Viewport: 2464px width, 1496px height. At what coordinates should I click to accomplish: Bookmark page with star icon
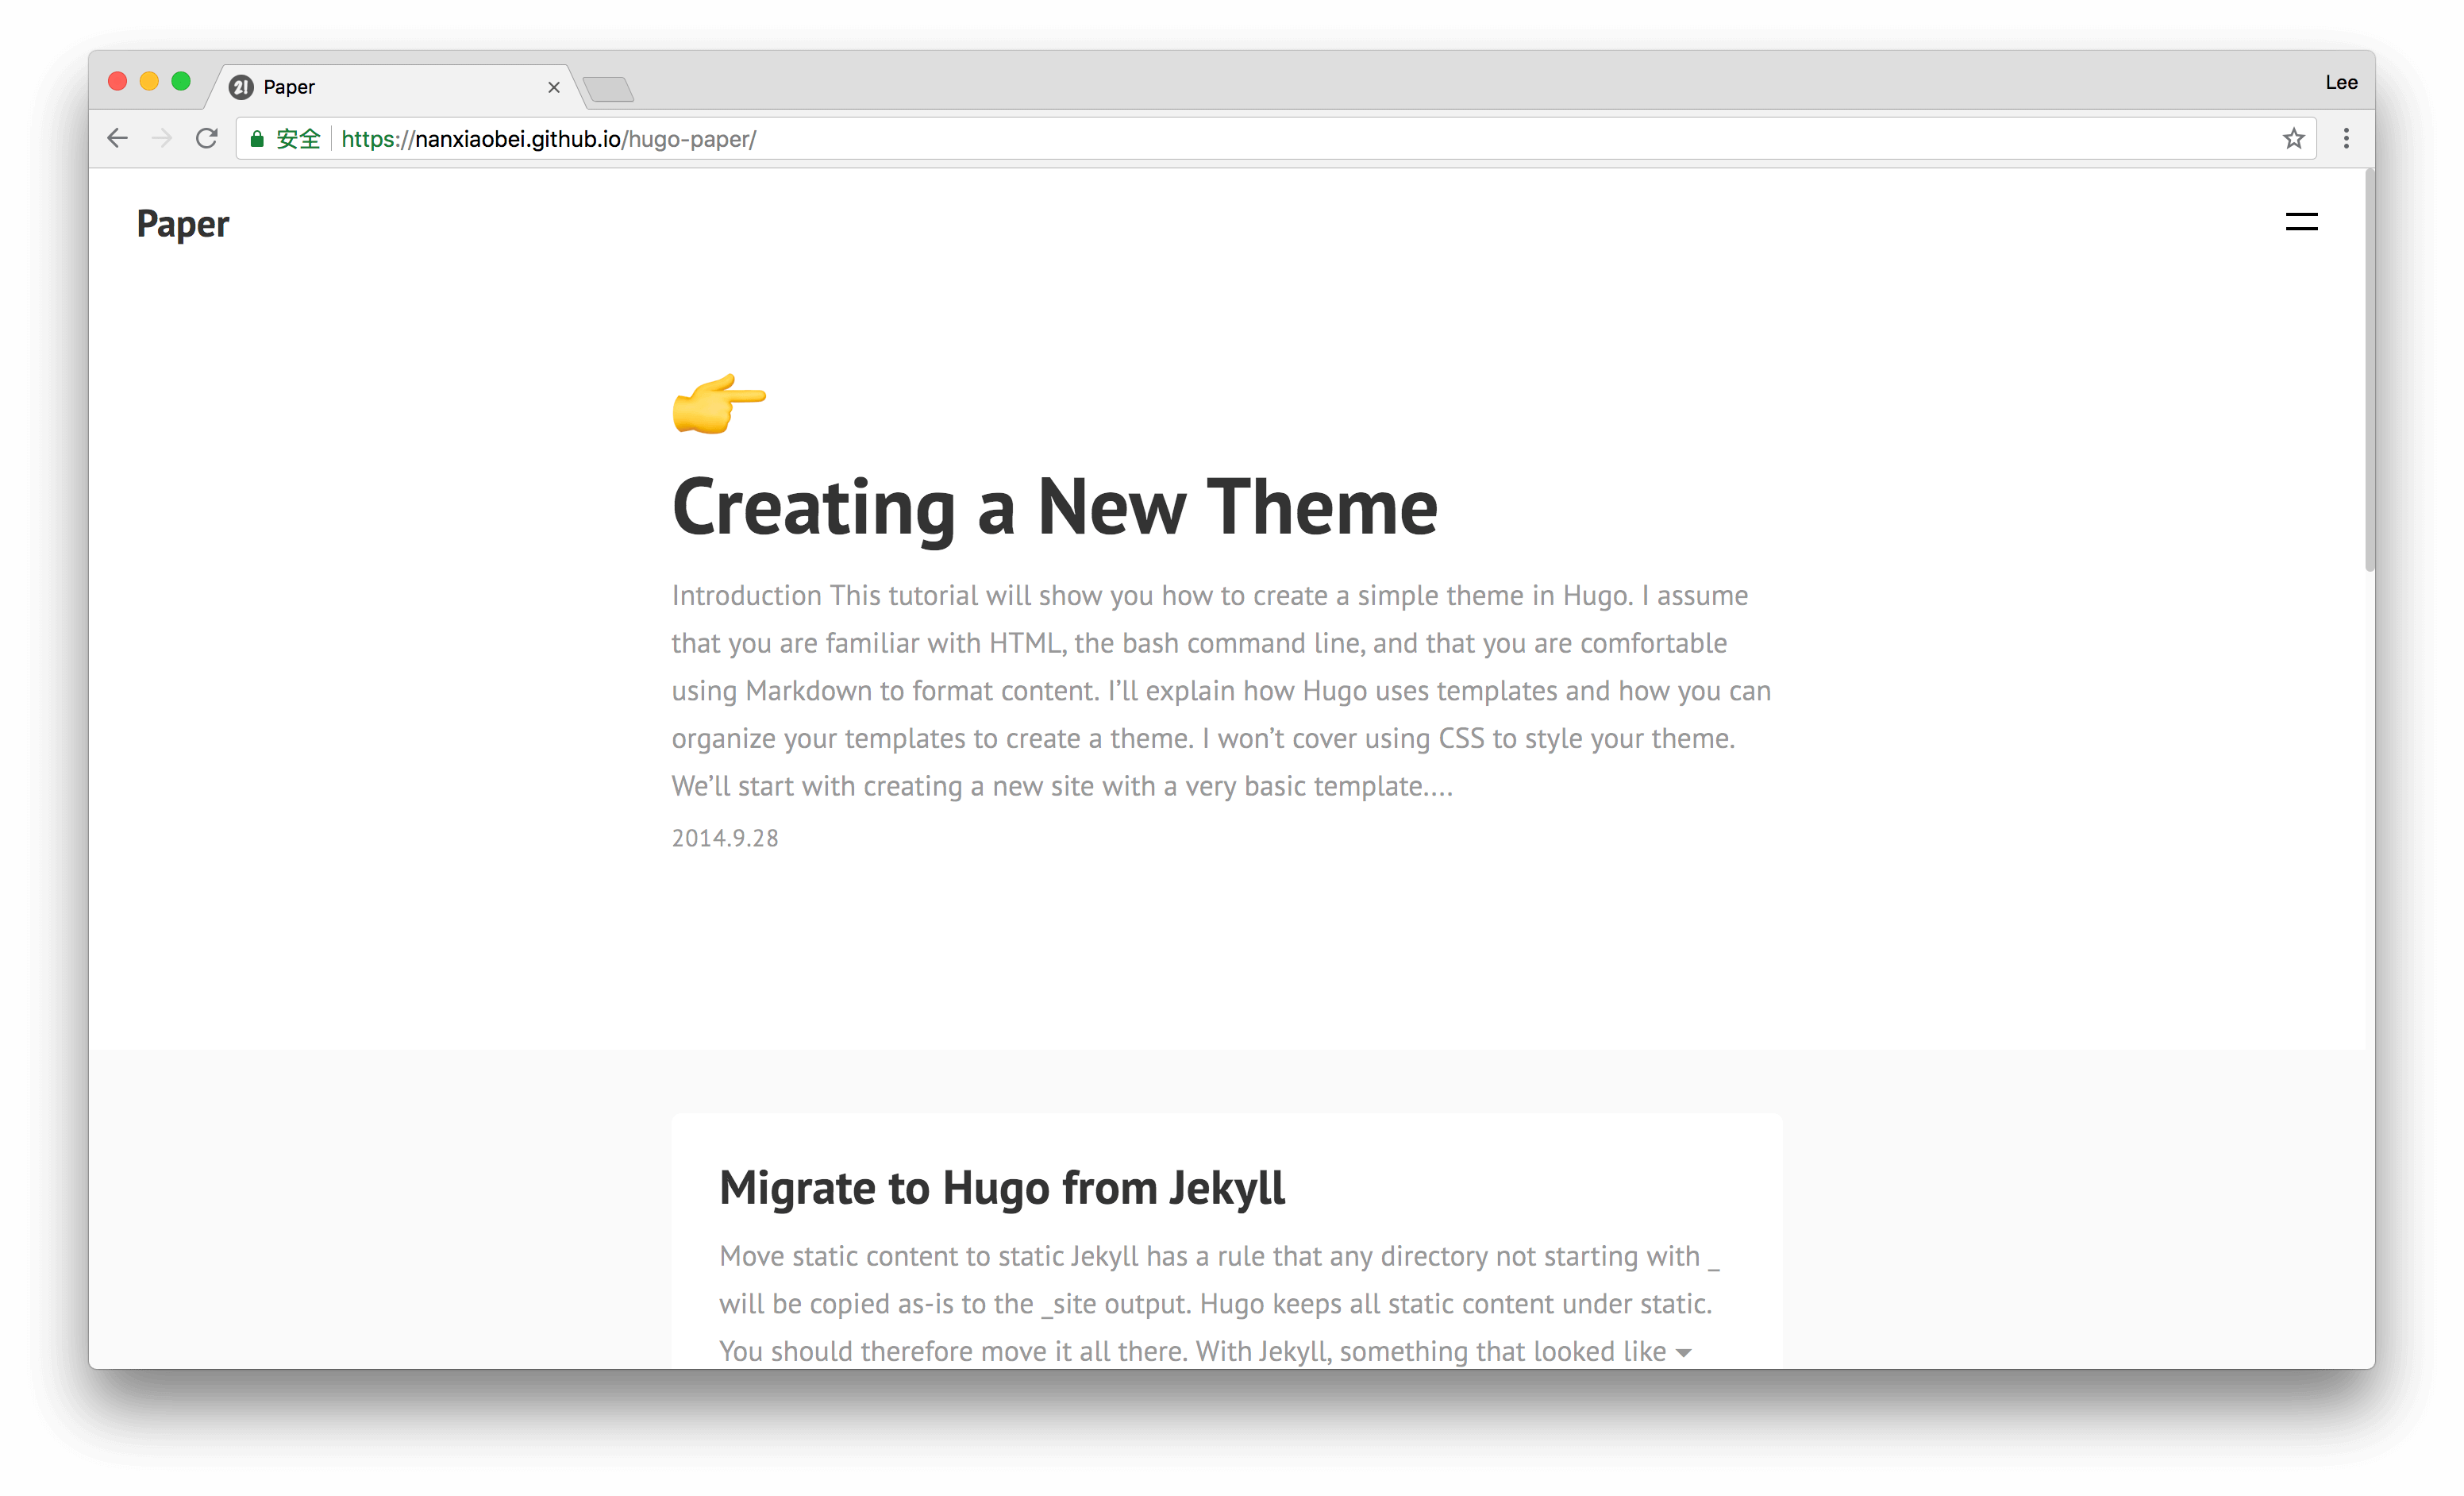[2293, 139]
